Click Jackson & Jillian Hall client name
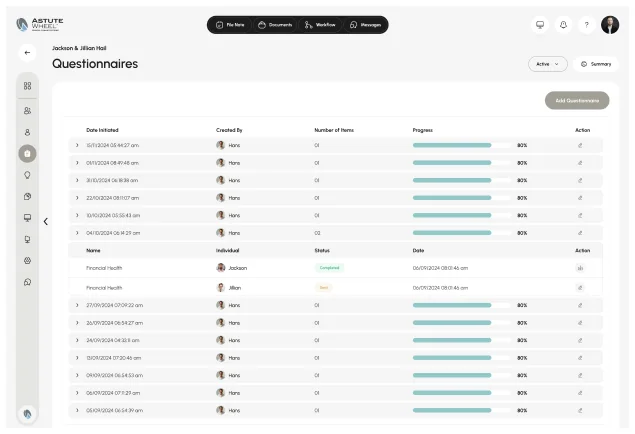 pos(79,48)
